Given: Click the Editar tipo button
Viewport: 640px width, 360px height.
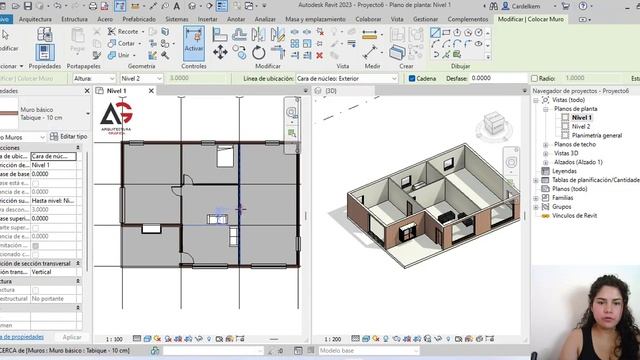Looking at the screenshot, I should click(69, 137).
